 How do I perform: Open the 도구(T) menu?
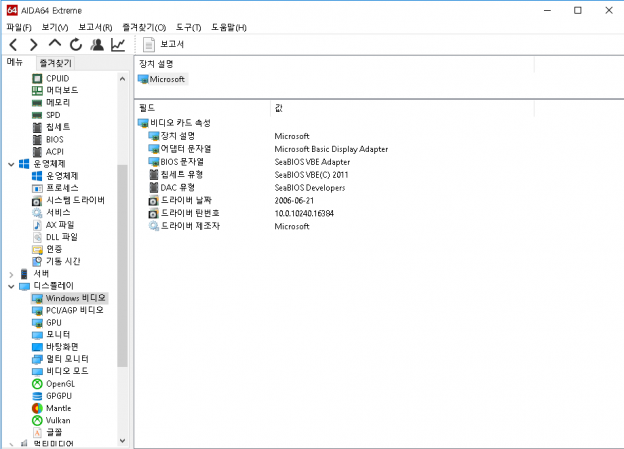tap(189, 27)
